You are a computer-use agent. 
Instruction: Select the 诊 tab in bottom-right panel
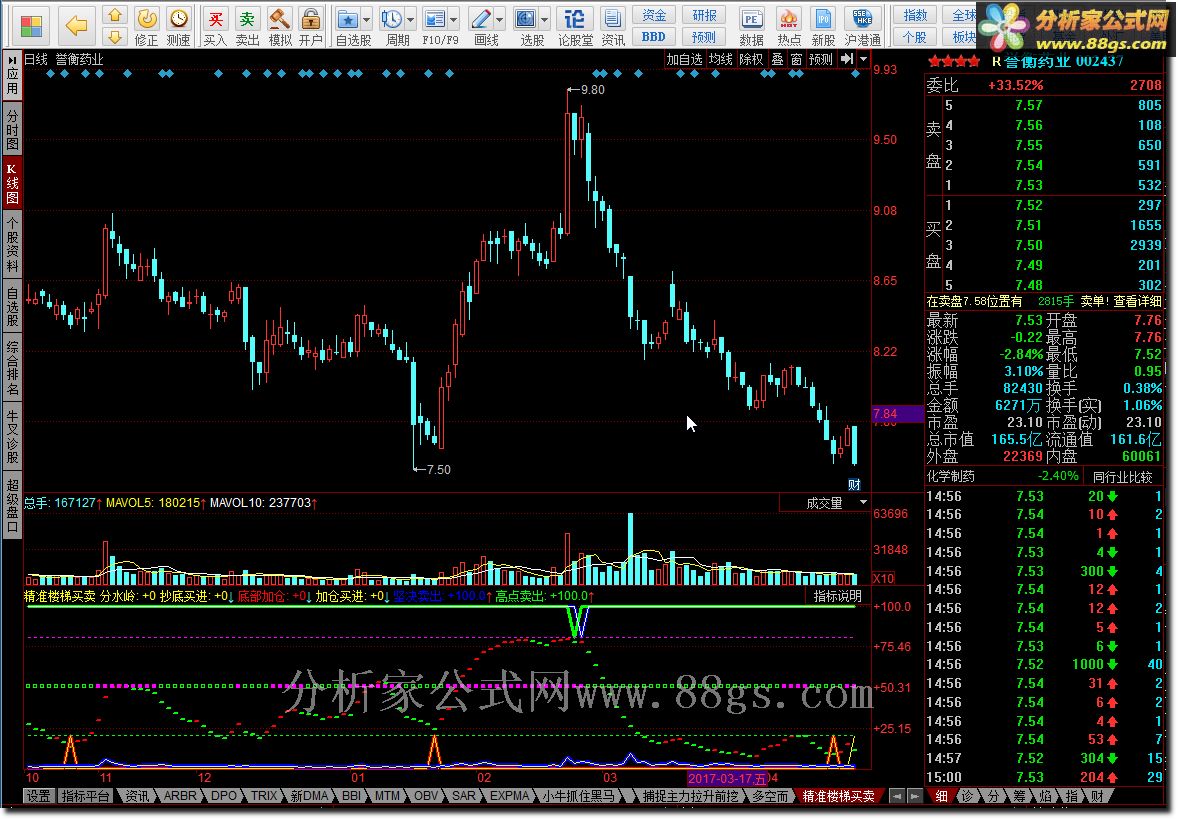[x=968, y=796]
